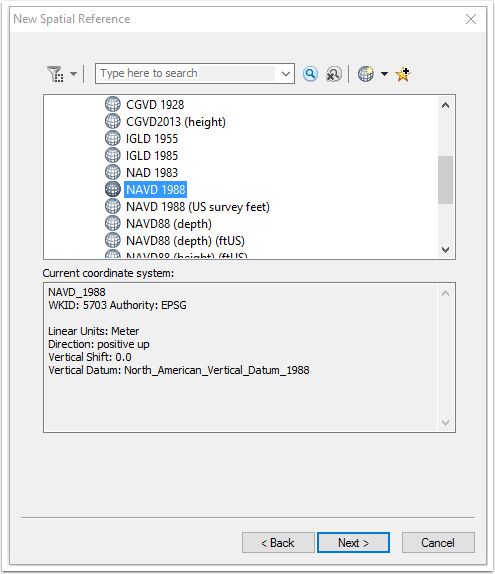Click globe icon beside IGLD 1955
This screenshot has height=574, width=495.
coord(113,138)
